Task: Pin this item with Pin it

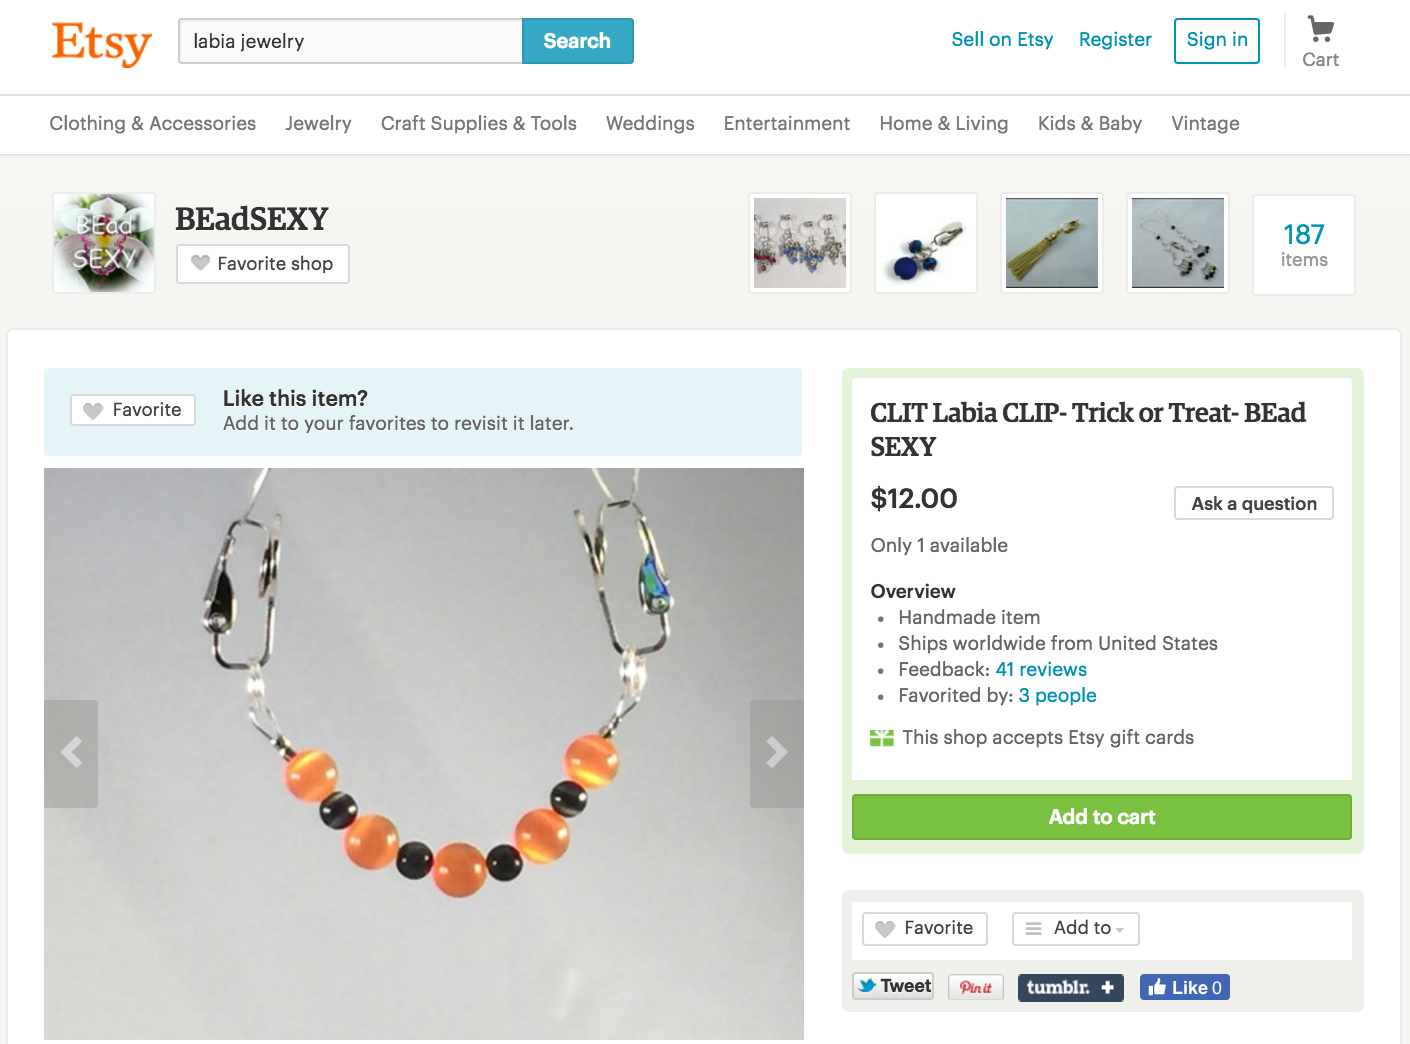Action: click(x=976, y=987)
